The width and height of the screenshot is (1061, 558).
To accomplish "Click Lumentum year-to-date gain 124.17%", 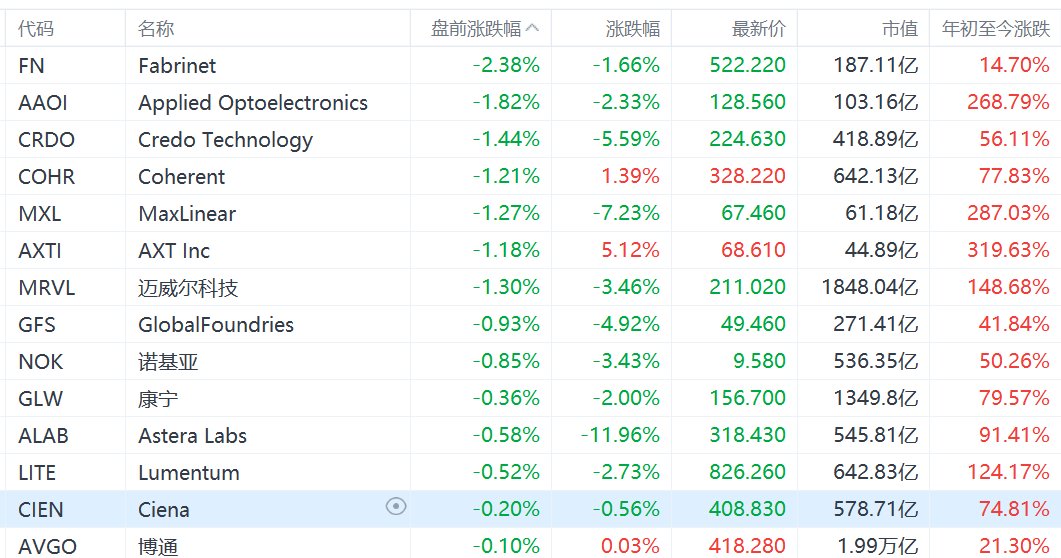I will point(1008,472).
